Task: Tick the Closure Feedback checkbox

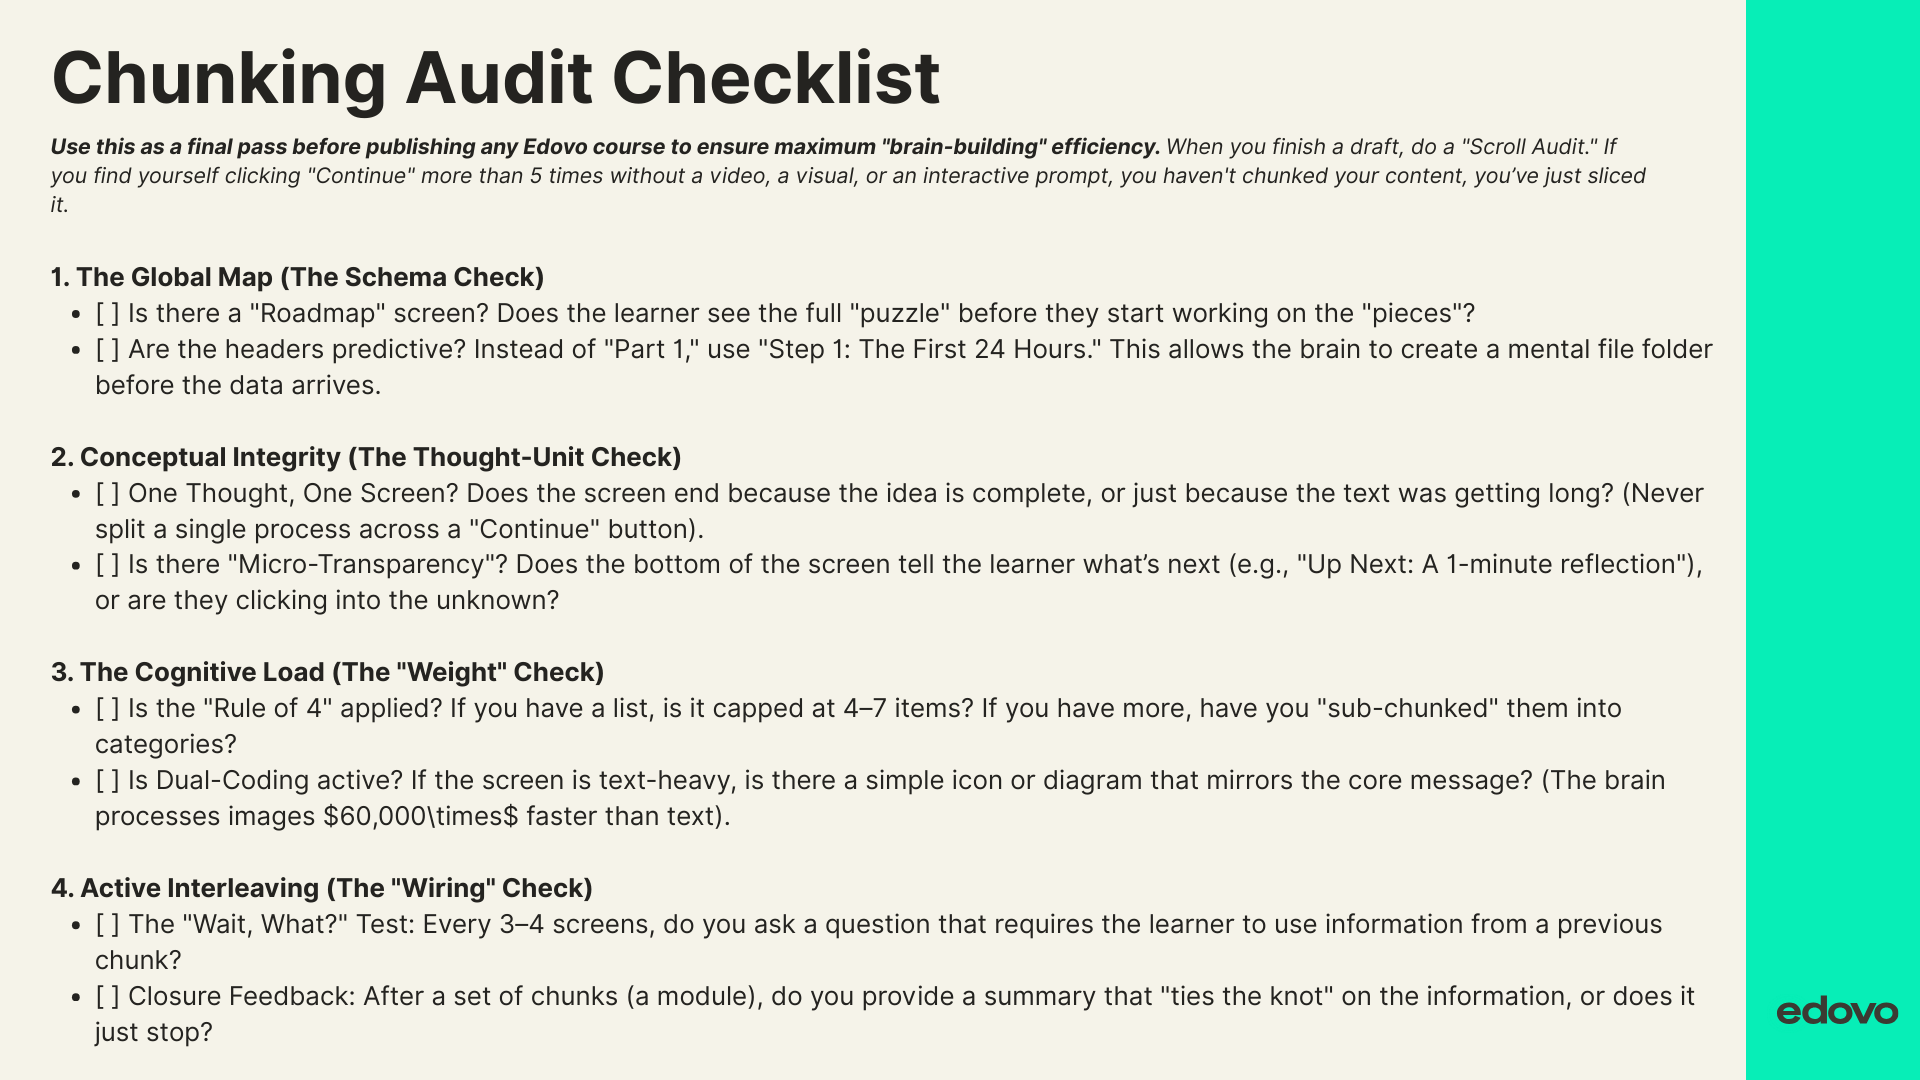Action: pos(108,997)
